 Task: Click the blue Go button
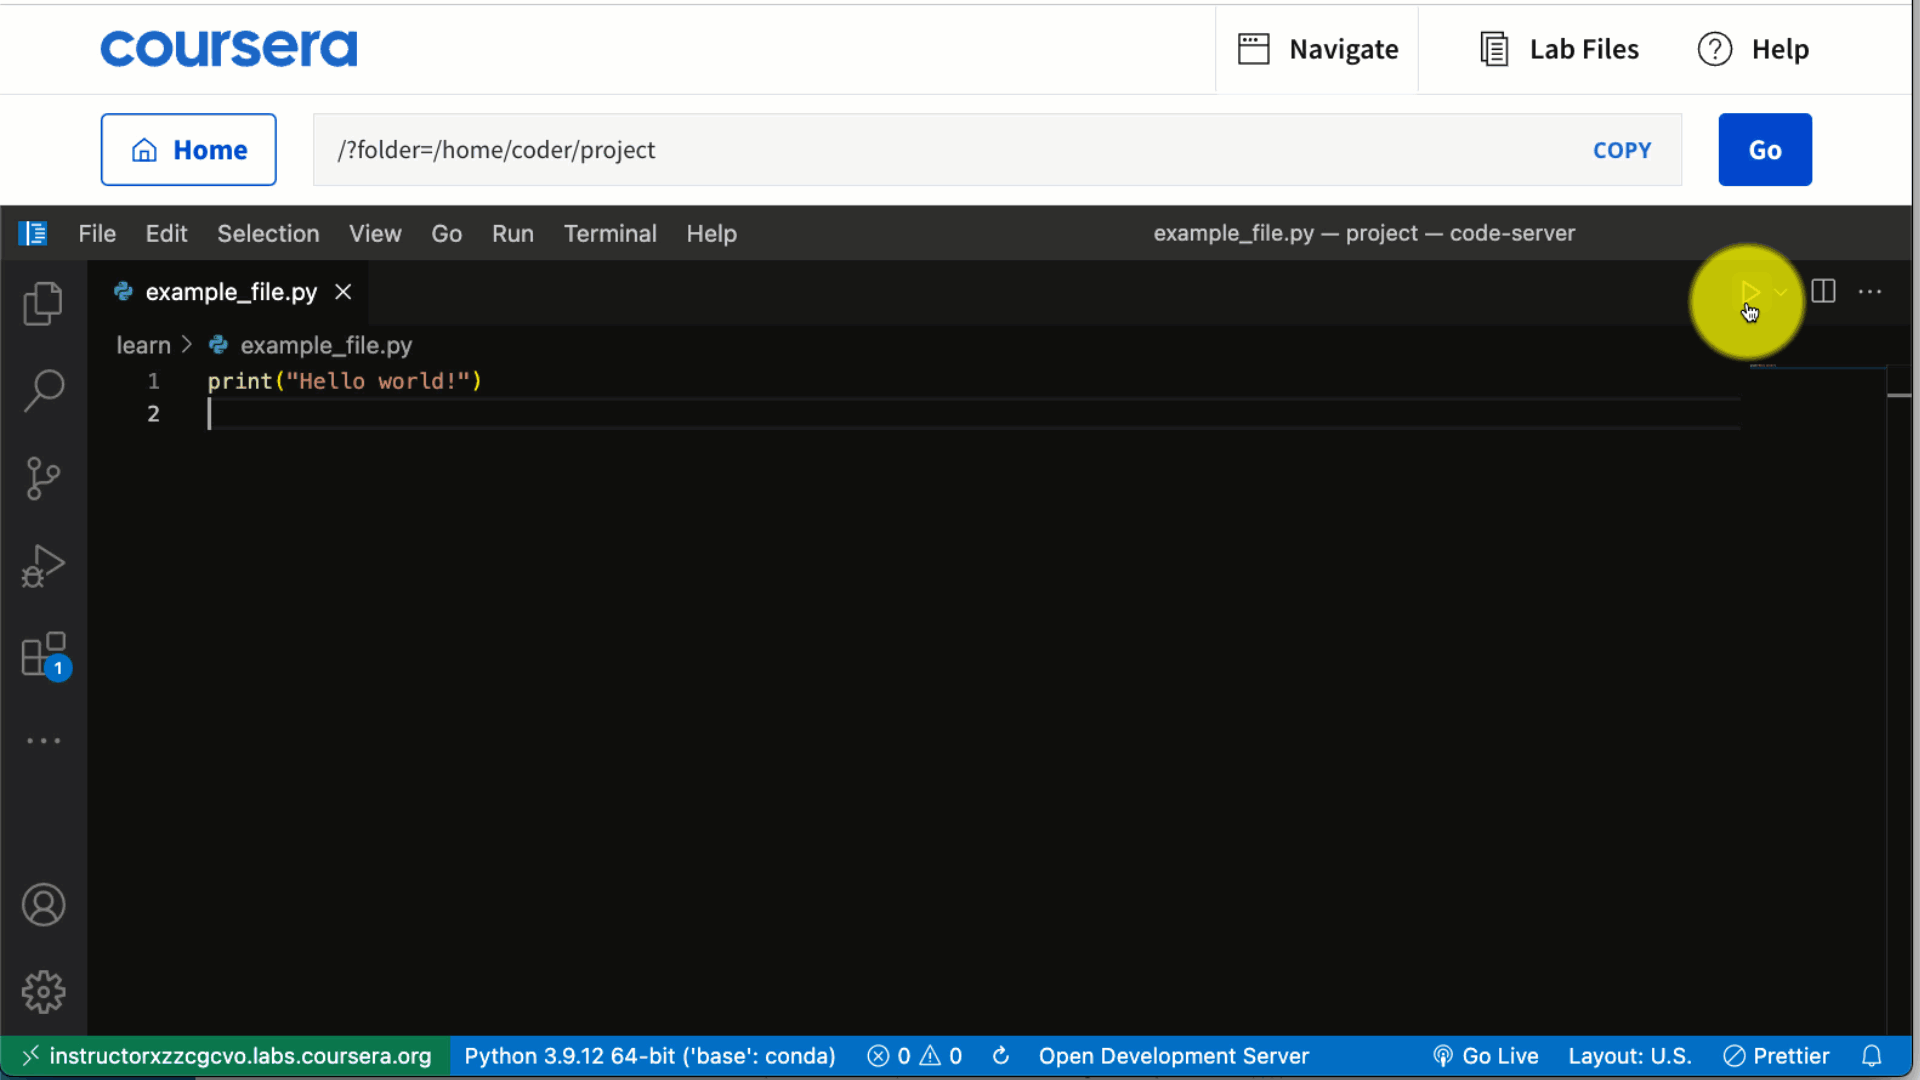tap(1765, 150)
